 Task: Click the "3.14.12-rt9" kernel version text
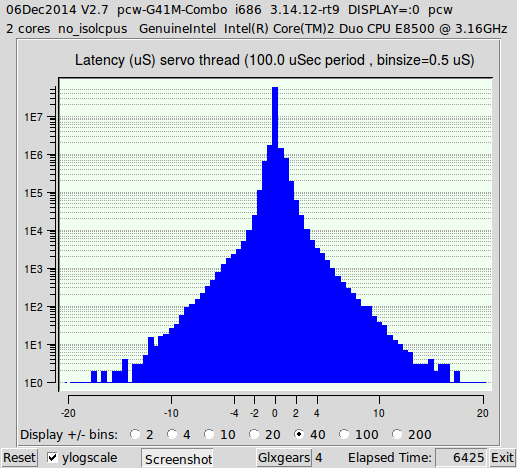coord(305,10)
